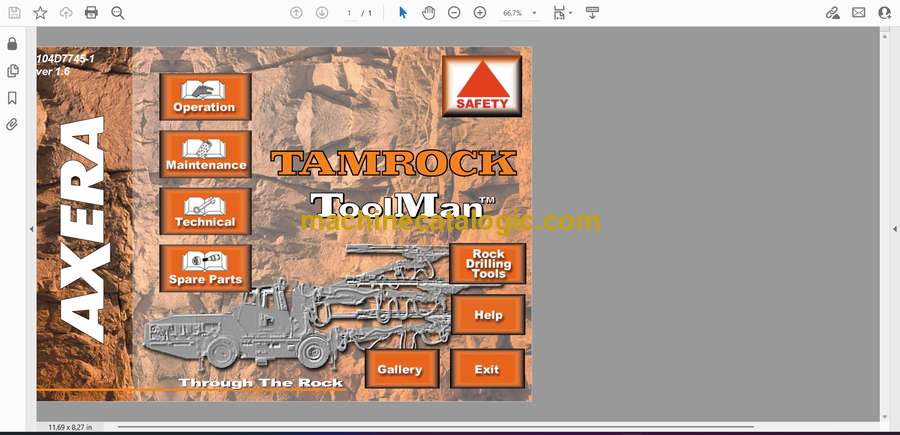Viewport: 900px width, 435px height.
Task: Open the fit page options dropdown
Action: click(562, 13)
